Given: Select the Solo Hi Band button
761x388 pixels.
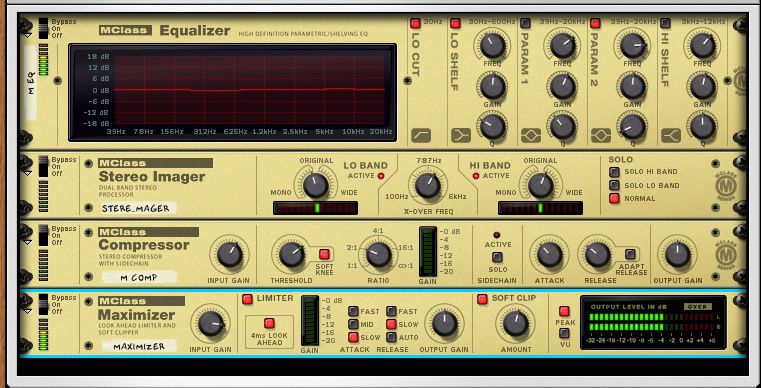Looking at the screenshot, I should click(614, 171).
